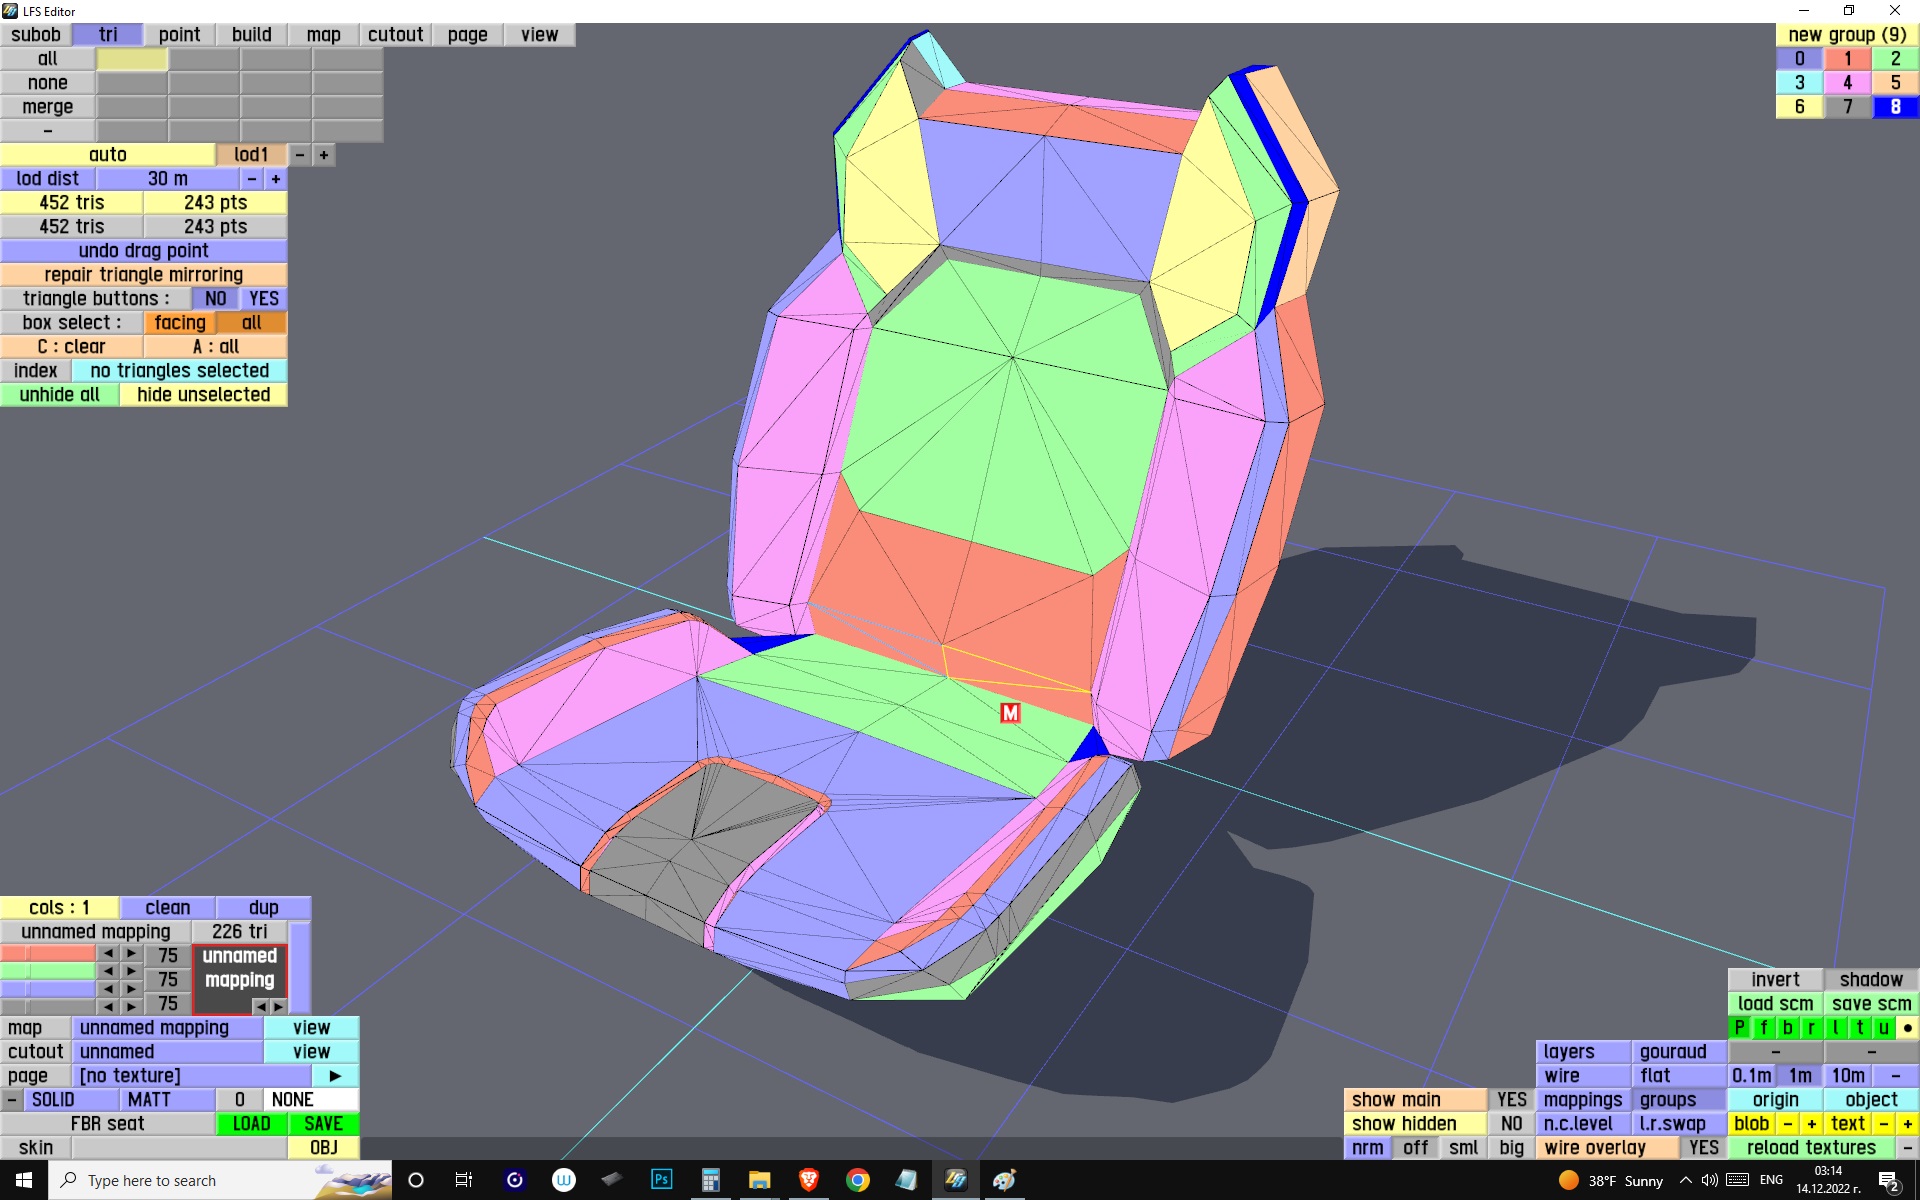Open Chrome from the taskbar

[857, 1180]
